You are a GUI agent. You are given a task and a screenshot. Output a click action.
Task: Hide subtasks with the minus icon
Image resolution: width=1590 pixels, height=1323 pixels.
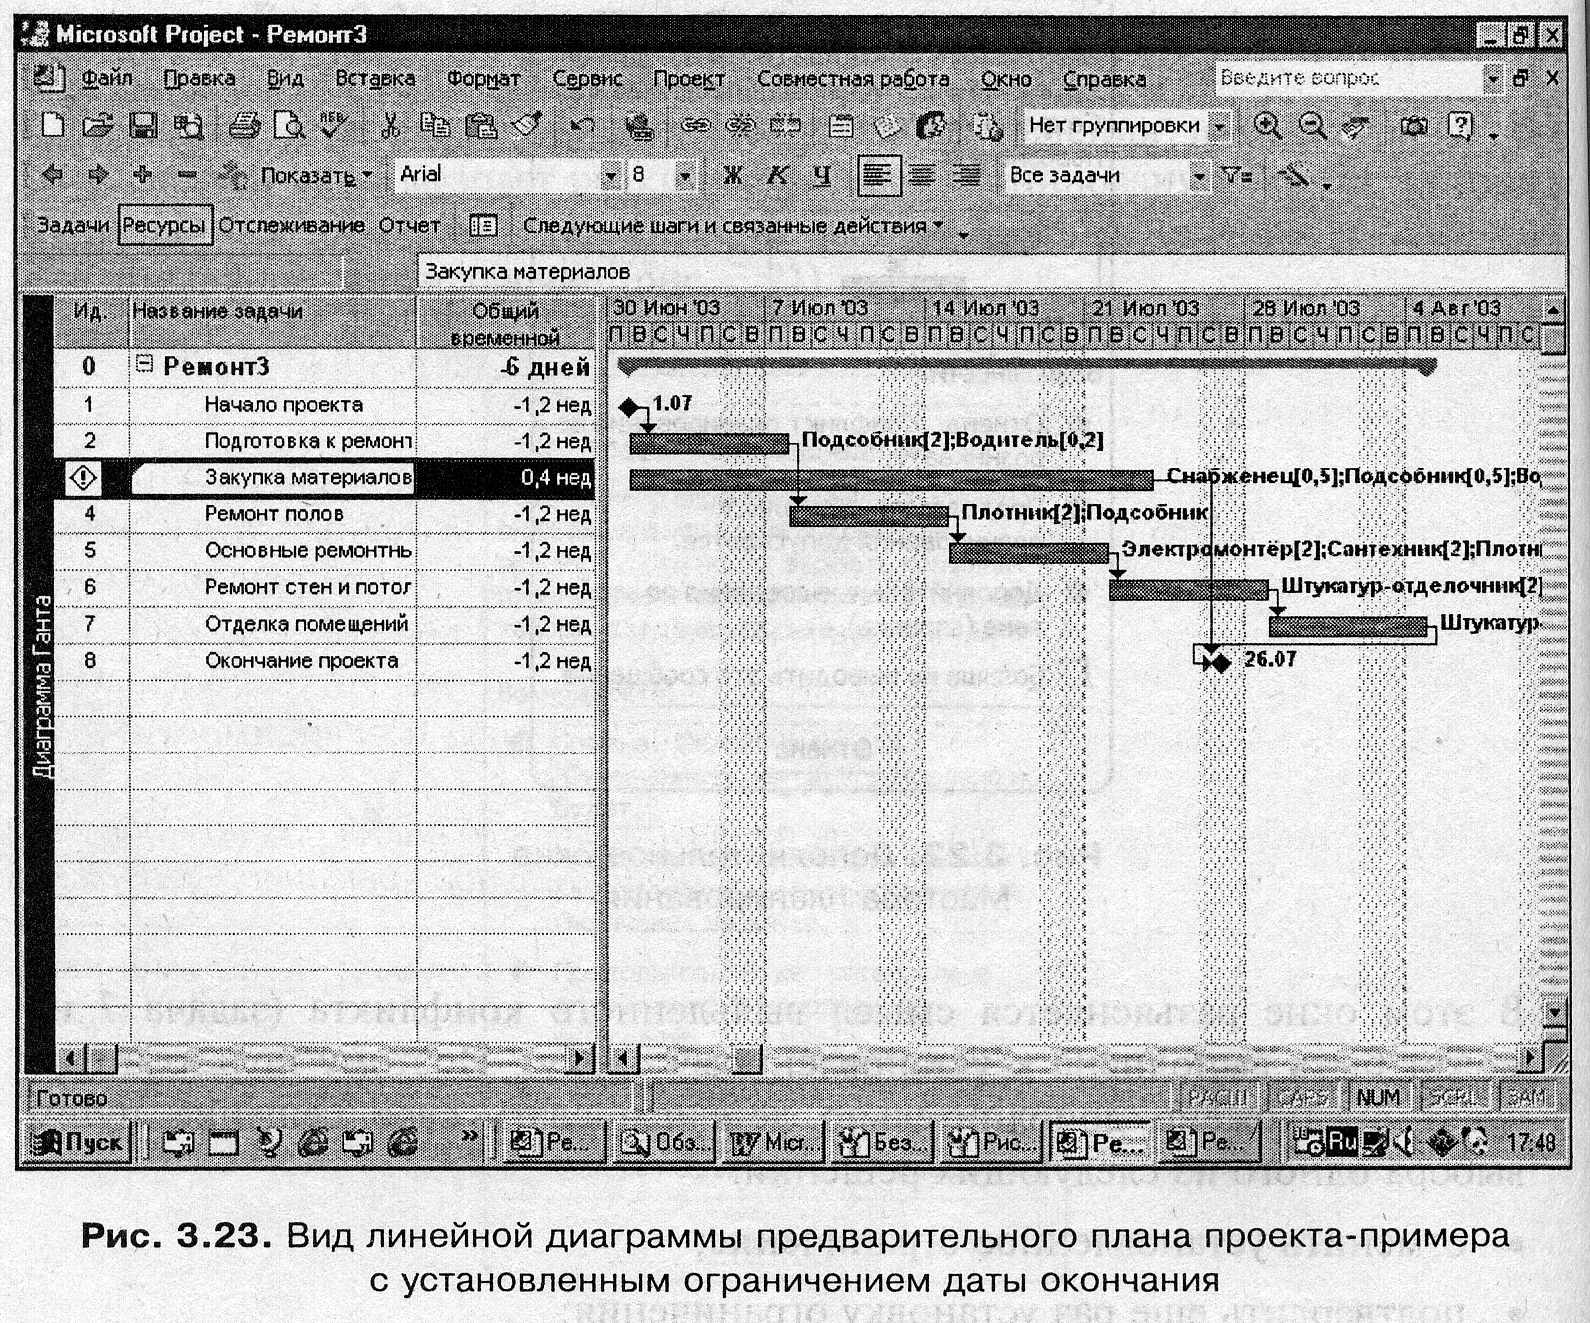click(187, 175)
